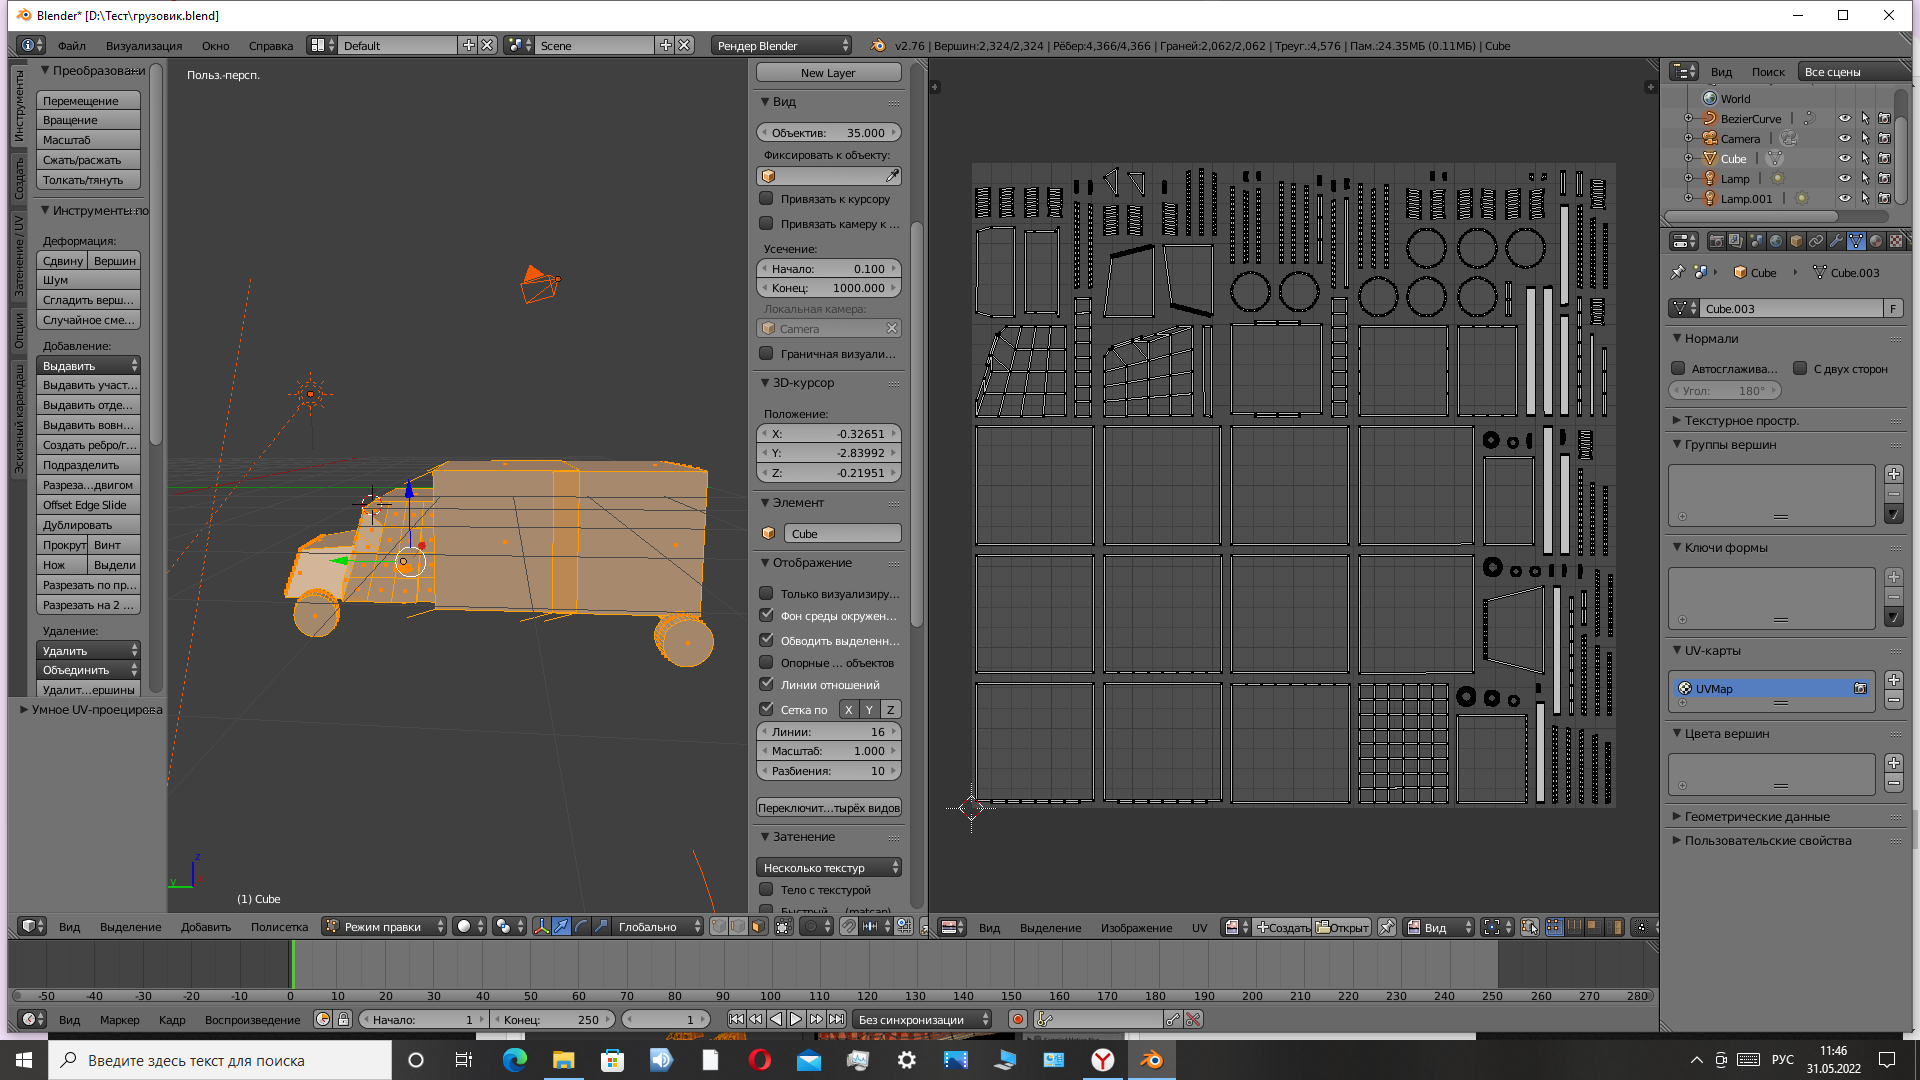
Task: Open the 'Визуализация' menu
Action: click(144, 46)
